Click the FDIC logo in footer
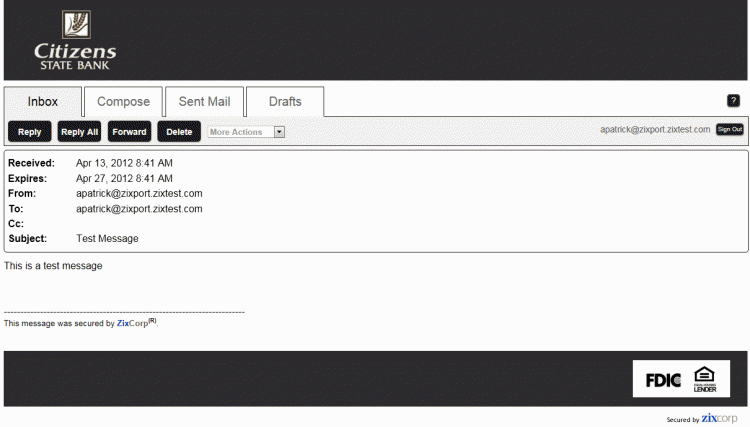Screen dimensions: 750x427 tap(663, 379)
